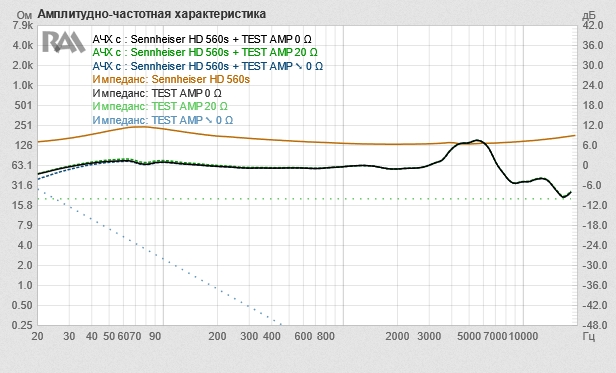The width and height of the screenshot is (616, 373).
Task: Click the "20" frequency axis label
Action: click(38, 336)
